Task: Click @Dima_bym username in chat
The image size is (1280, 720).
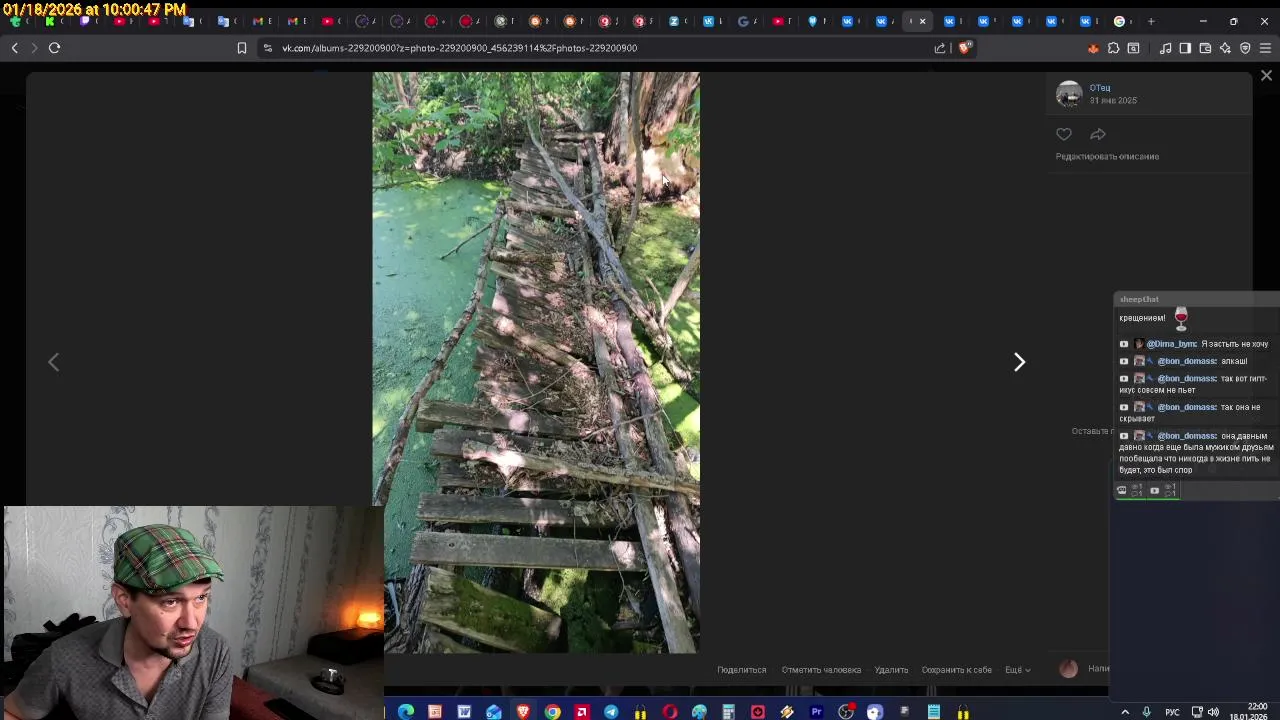Action: point(1171,344)
